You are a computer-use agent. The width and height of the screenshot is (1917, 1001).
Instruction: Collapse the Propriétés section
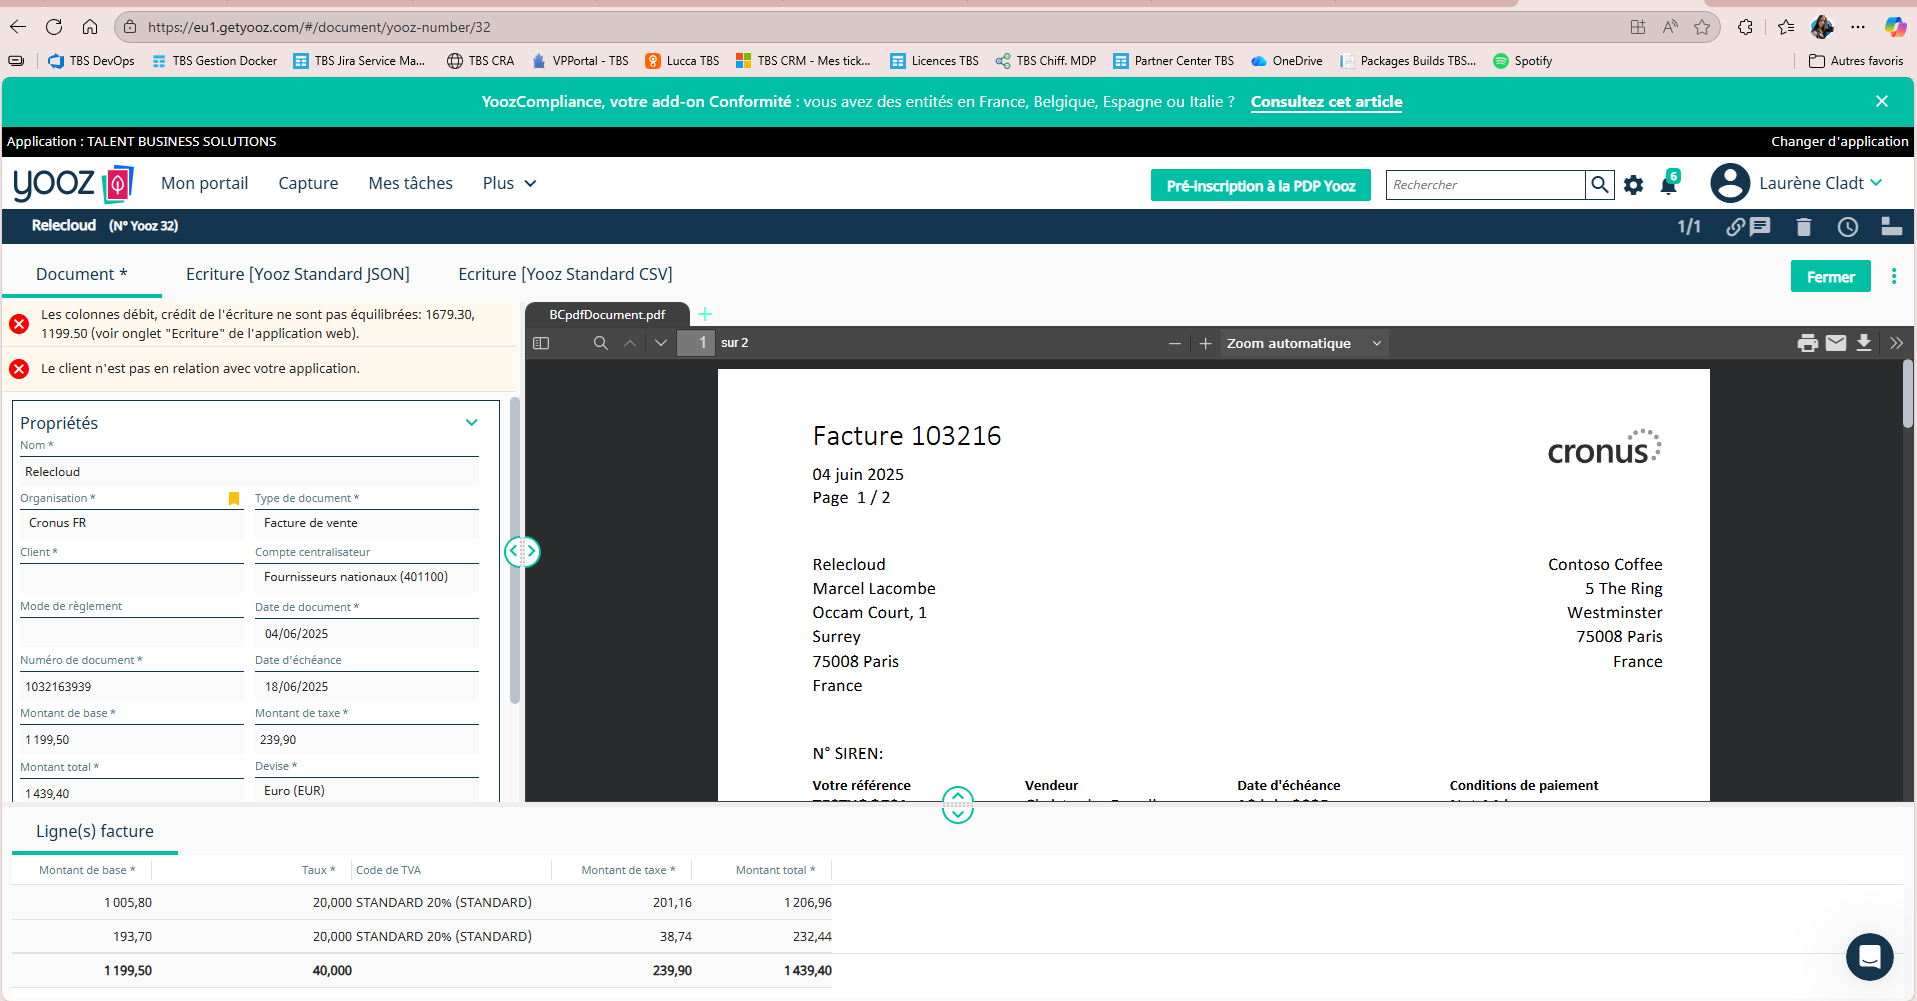(x=471, y=423)
